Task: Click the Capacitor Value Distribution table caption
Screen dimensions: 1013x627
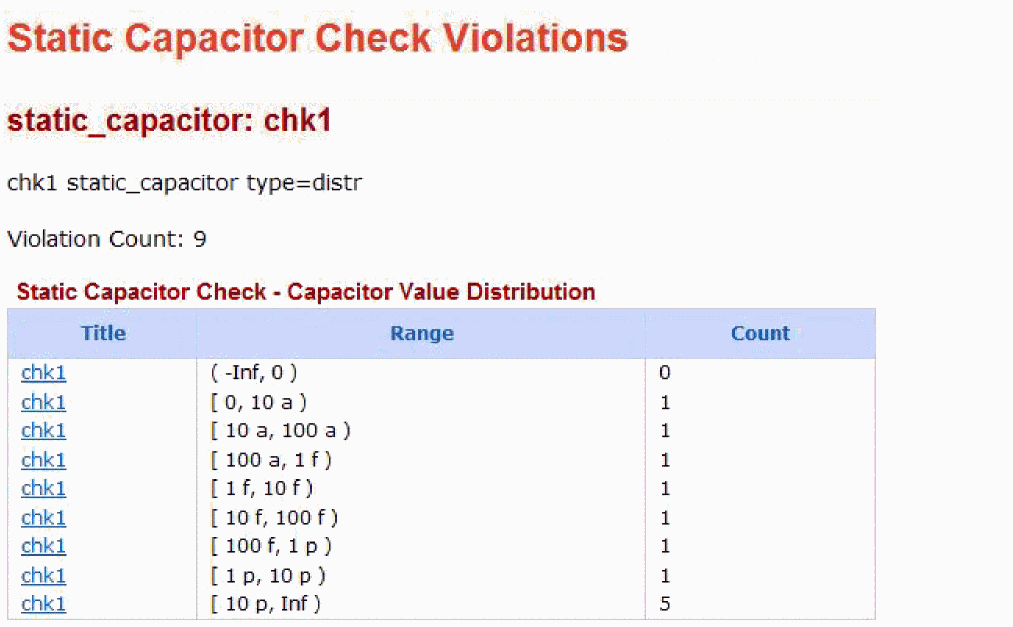Action: click(306, 292)
